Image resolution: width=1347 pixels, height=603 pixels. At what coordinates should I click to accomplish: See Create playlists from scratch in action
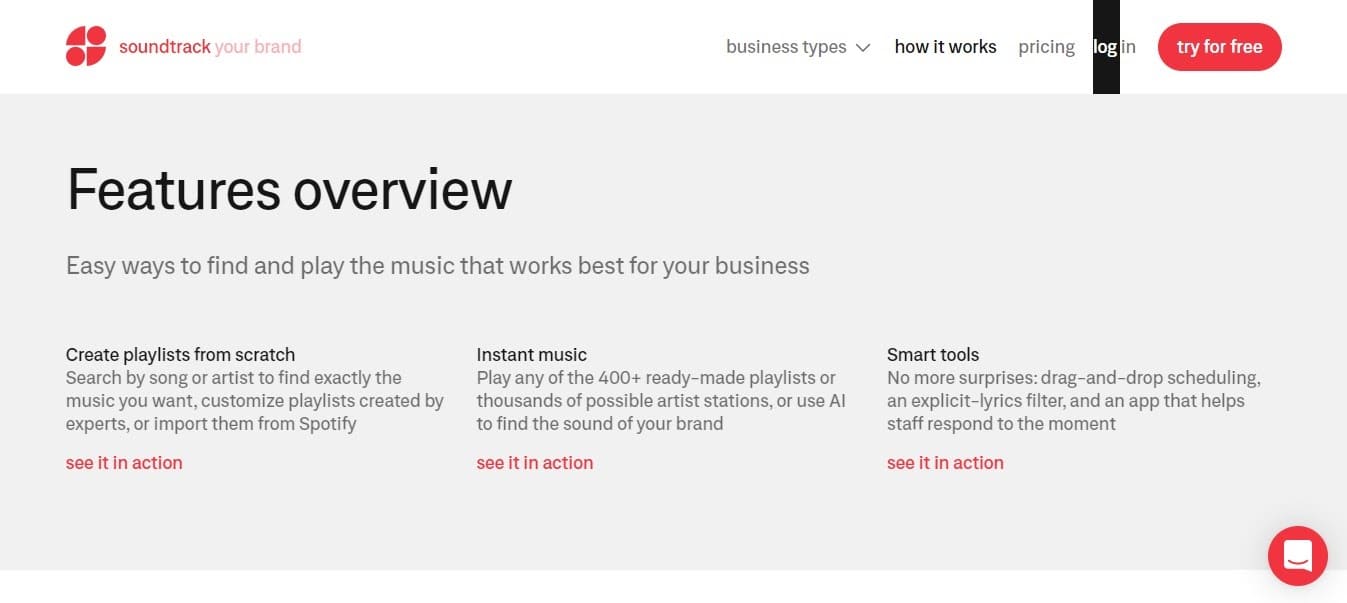[x=124, y=463]
